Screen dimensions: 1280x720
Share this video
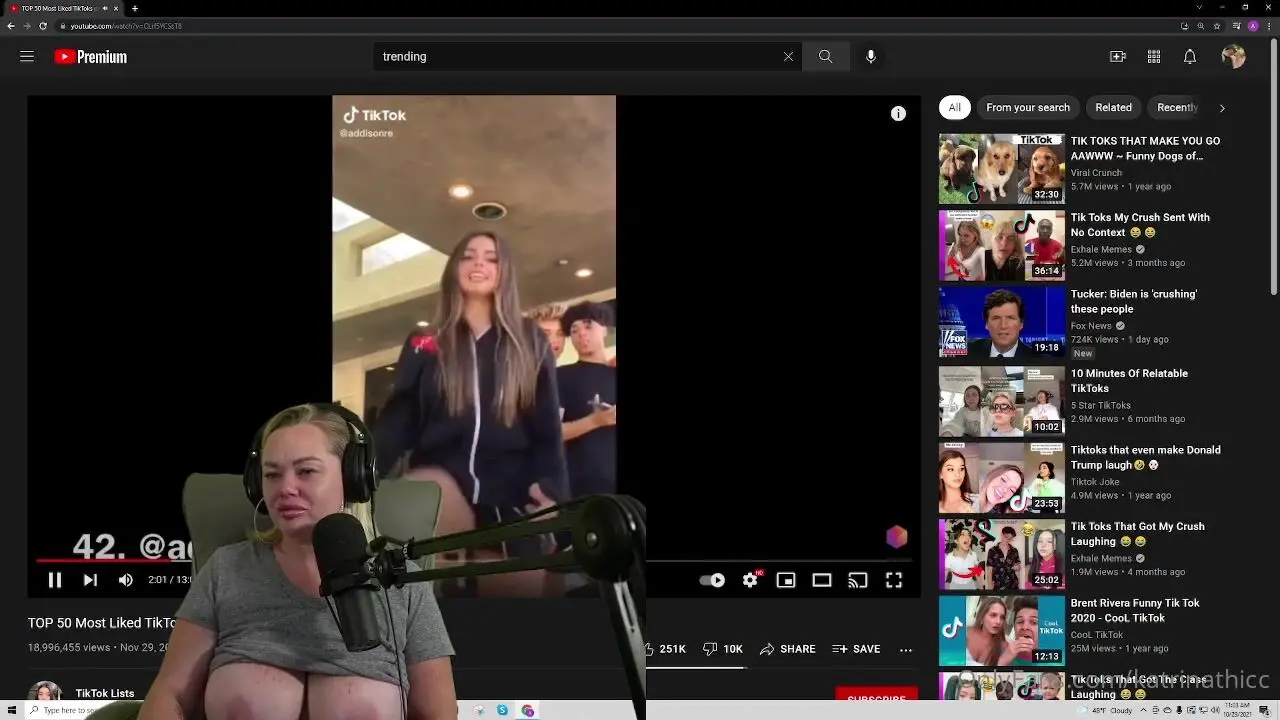pos(788,649)
